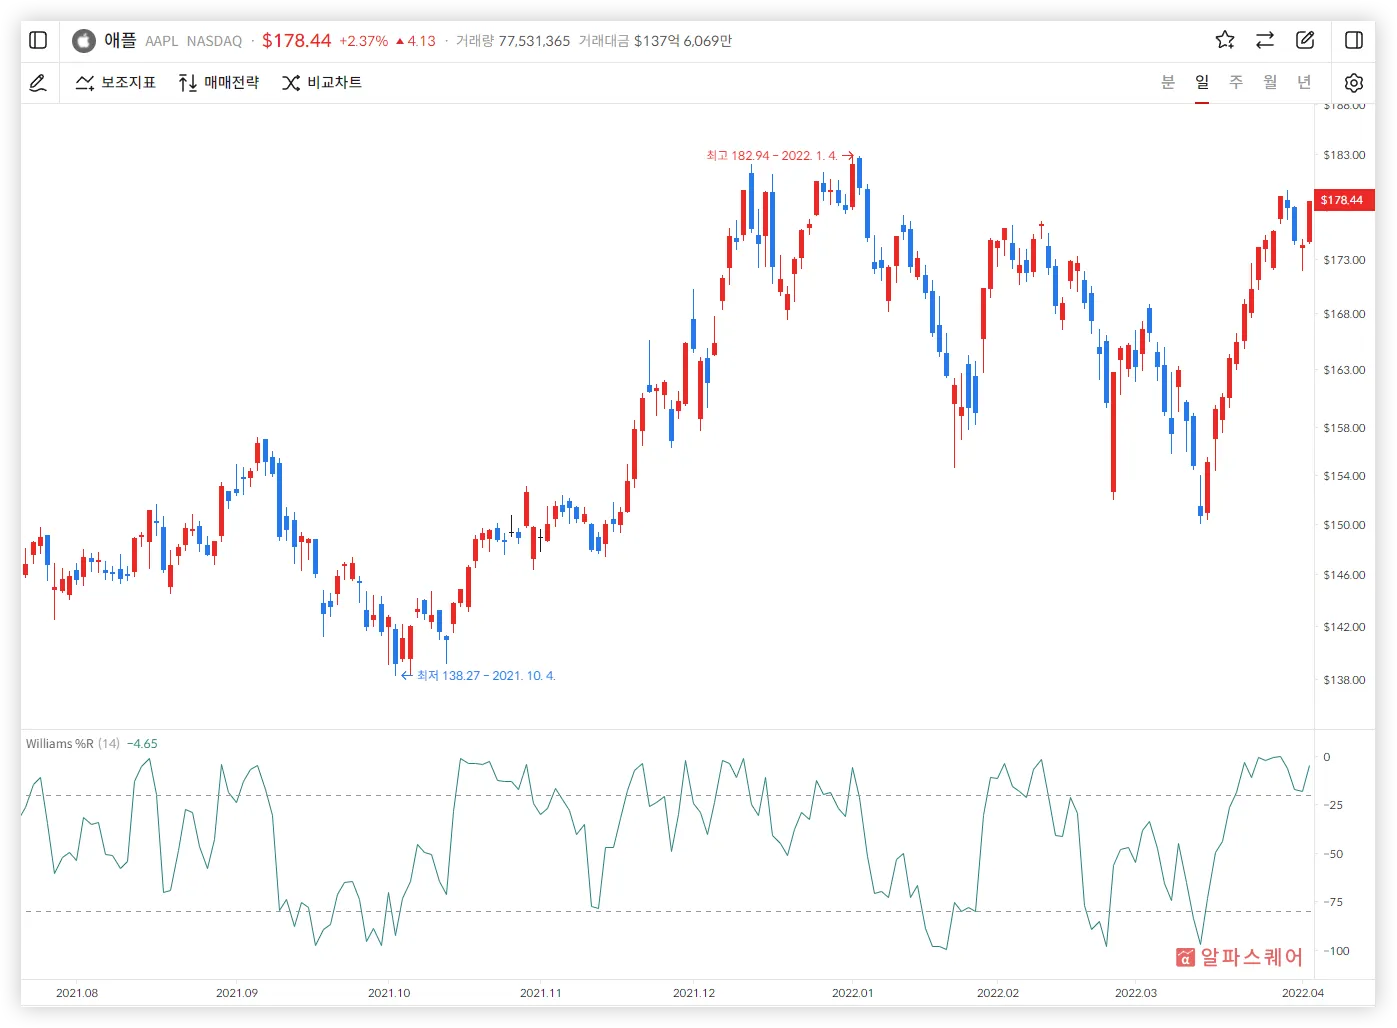The width and height of the screenshot is (1397, 1028).
Task: Select the drawing pencil tool
Action: pyautogui.click(x=38, y=83)
